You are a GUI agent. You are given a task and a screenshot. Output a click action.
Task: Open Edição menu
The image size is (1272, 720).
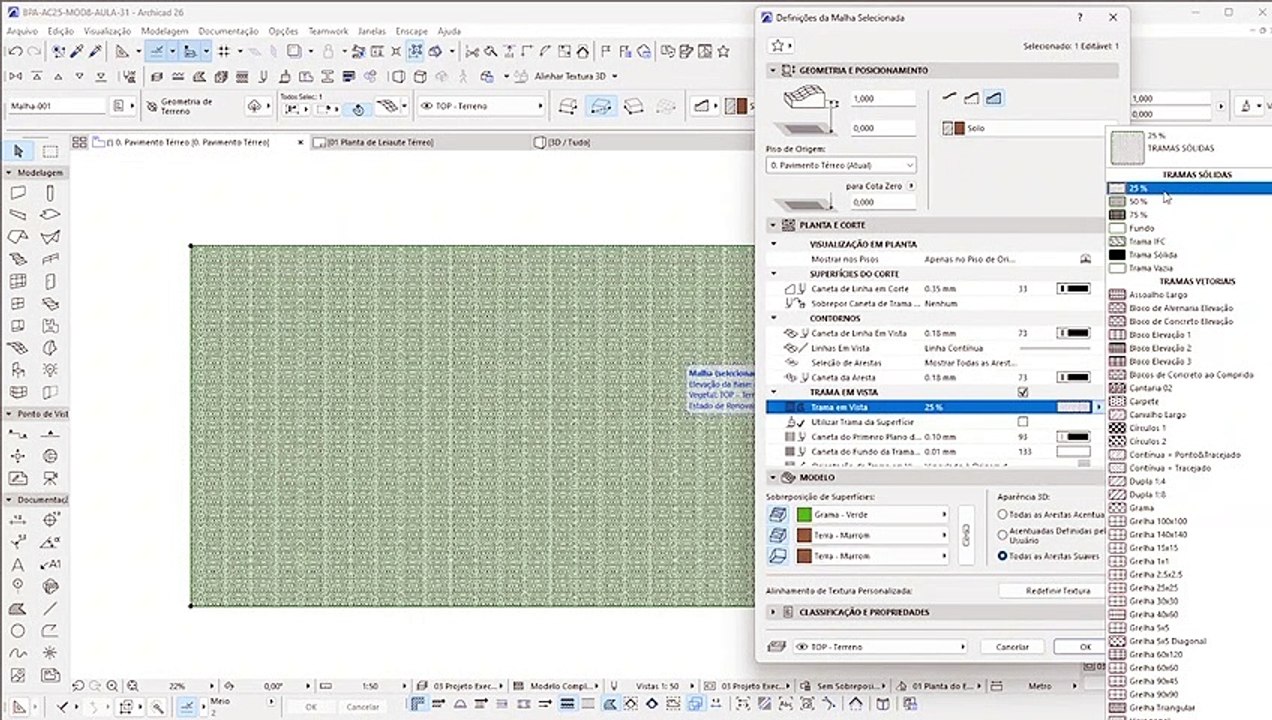61,31
